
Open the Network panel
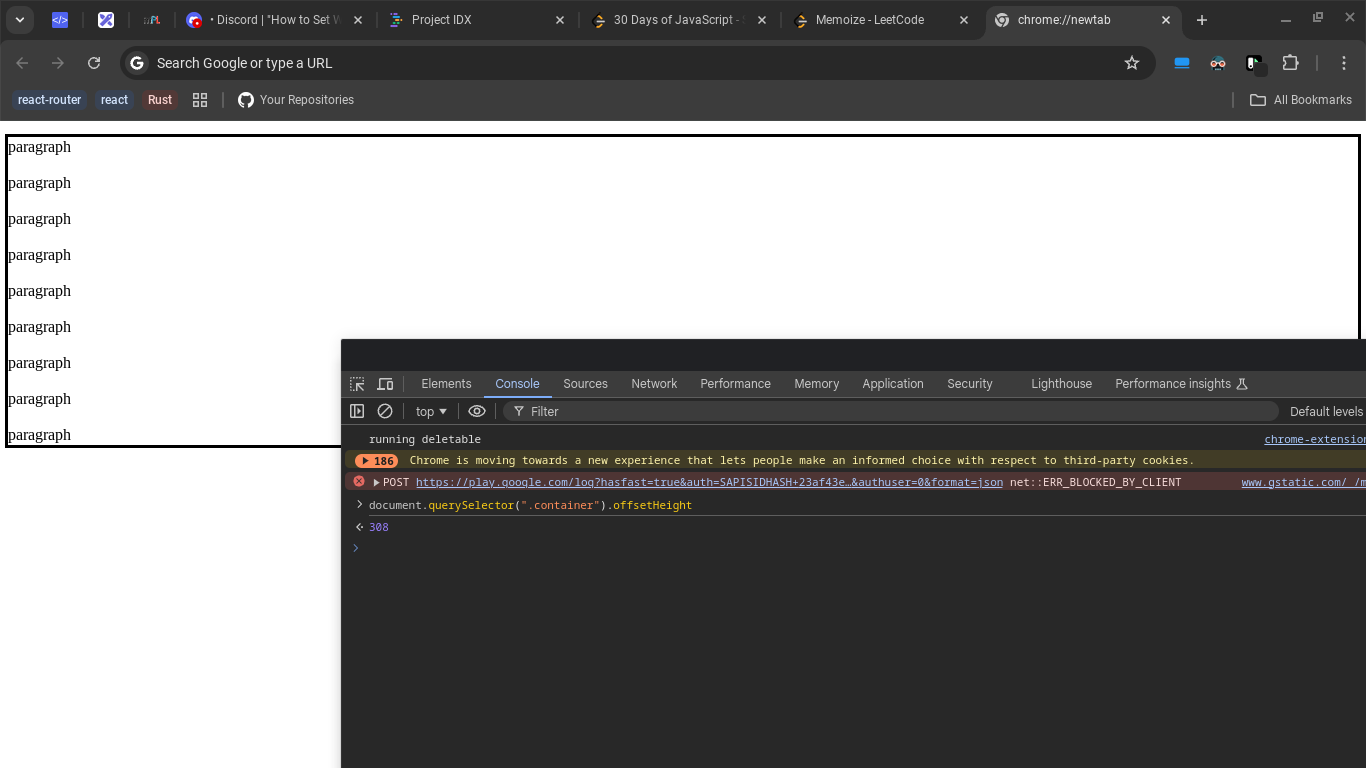pos(654,384)
